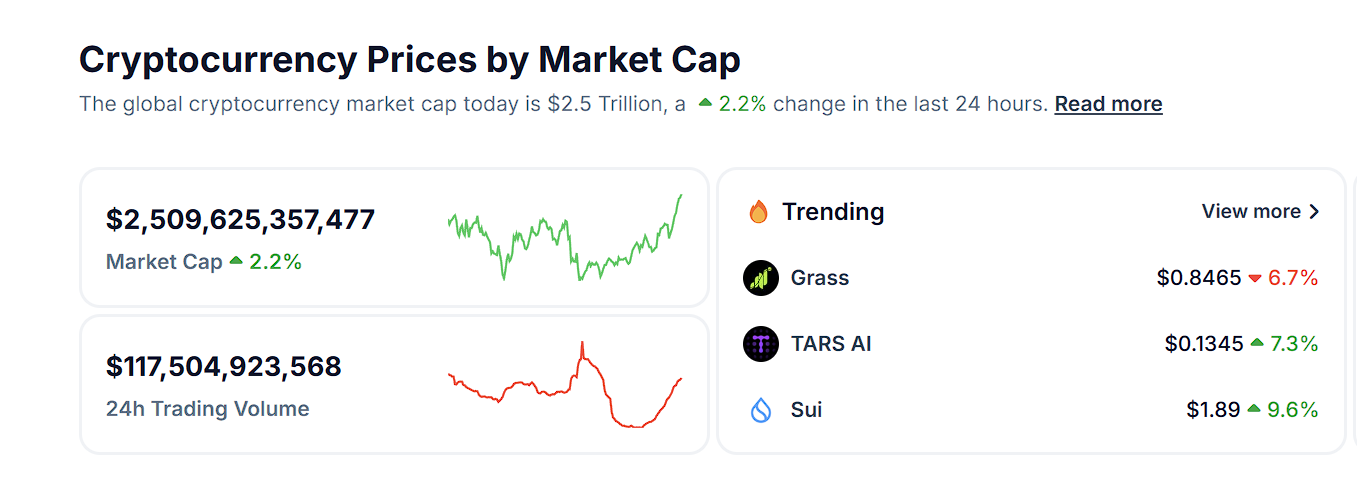Viewport: 1357px width, 486px height.
Task: Click the View more chevron arrow
Action: (x=1314, y=212)
